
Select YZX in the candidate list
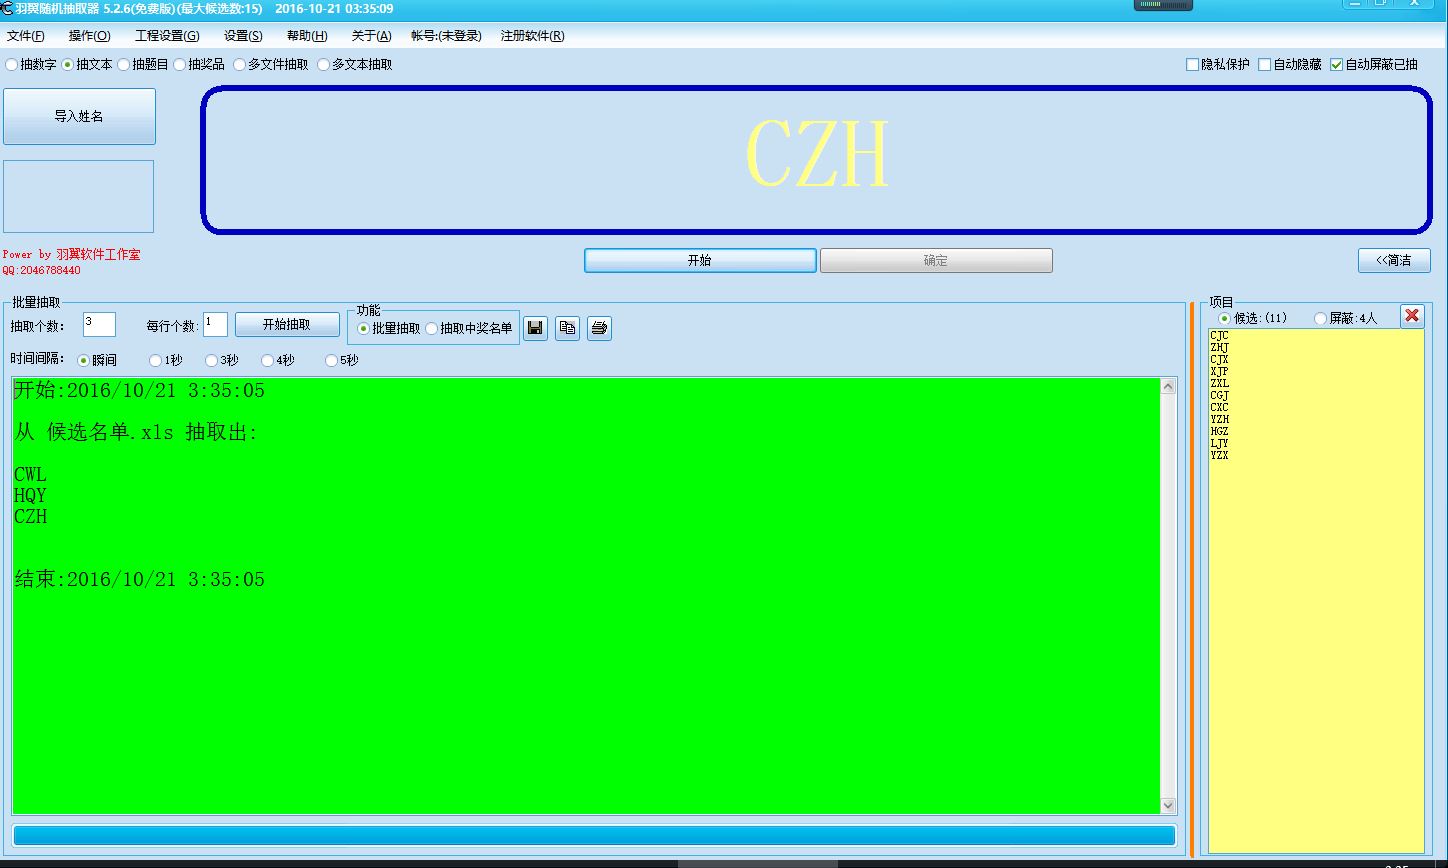tap(1219, 456)
